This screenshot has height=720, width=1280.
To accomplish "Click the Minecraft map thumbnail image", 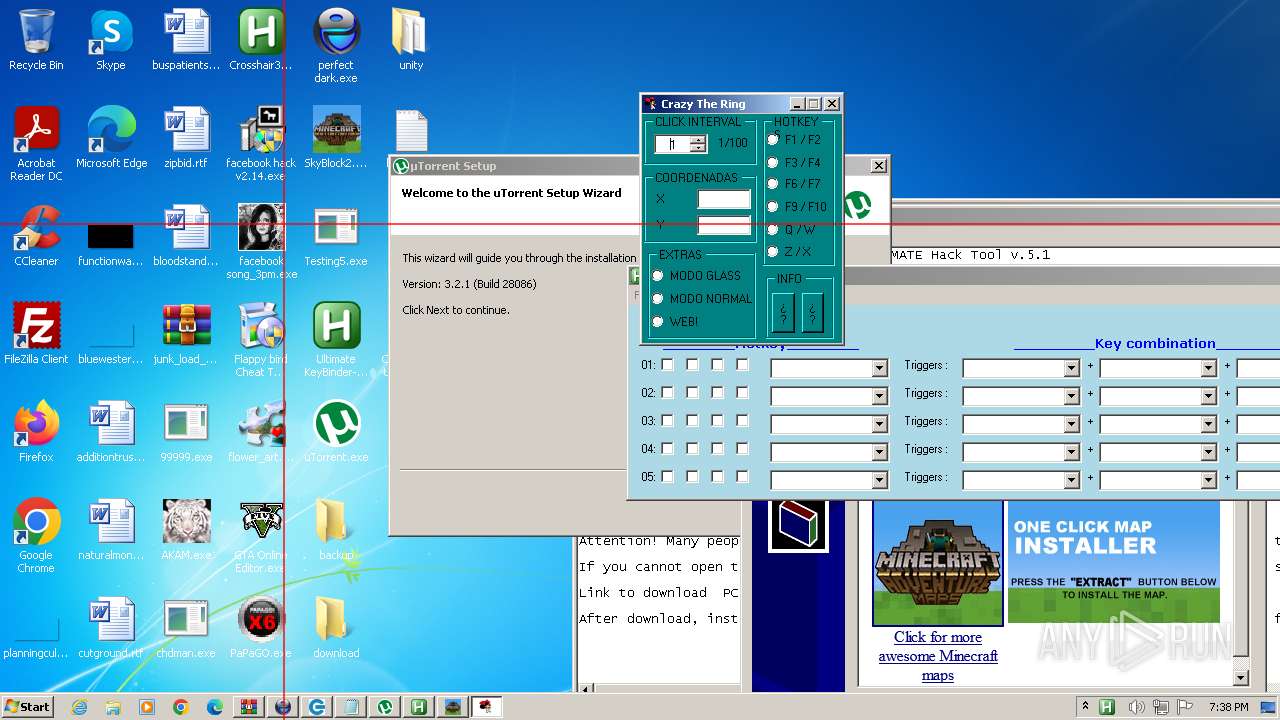I will [x=938, y=563].
